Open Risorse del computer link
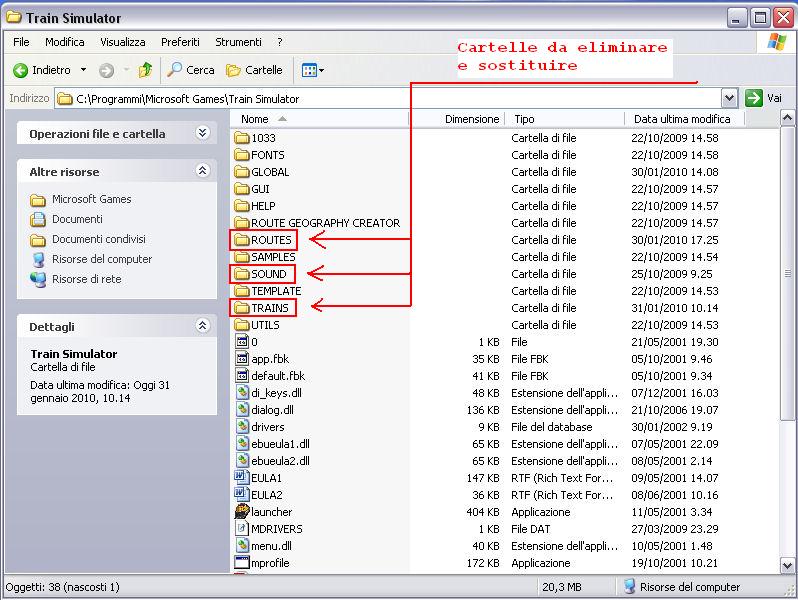The image size is (798, 600). 102,259
